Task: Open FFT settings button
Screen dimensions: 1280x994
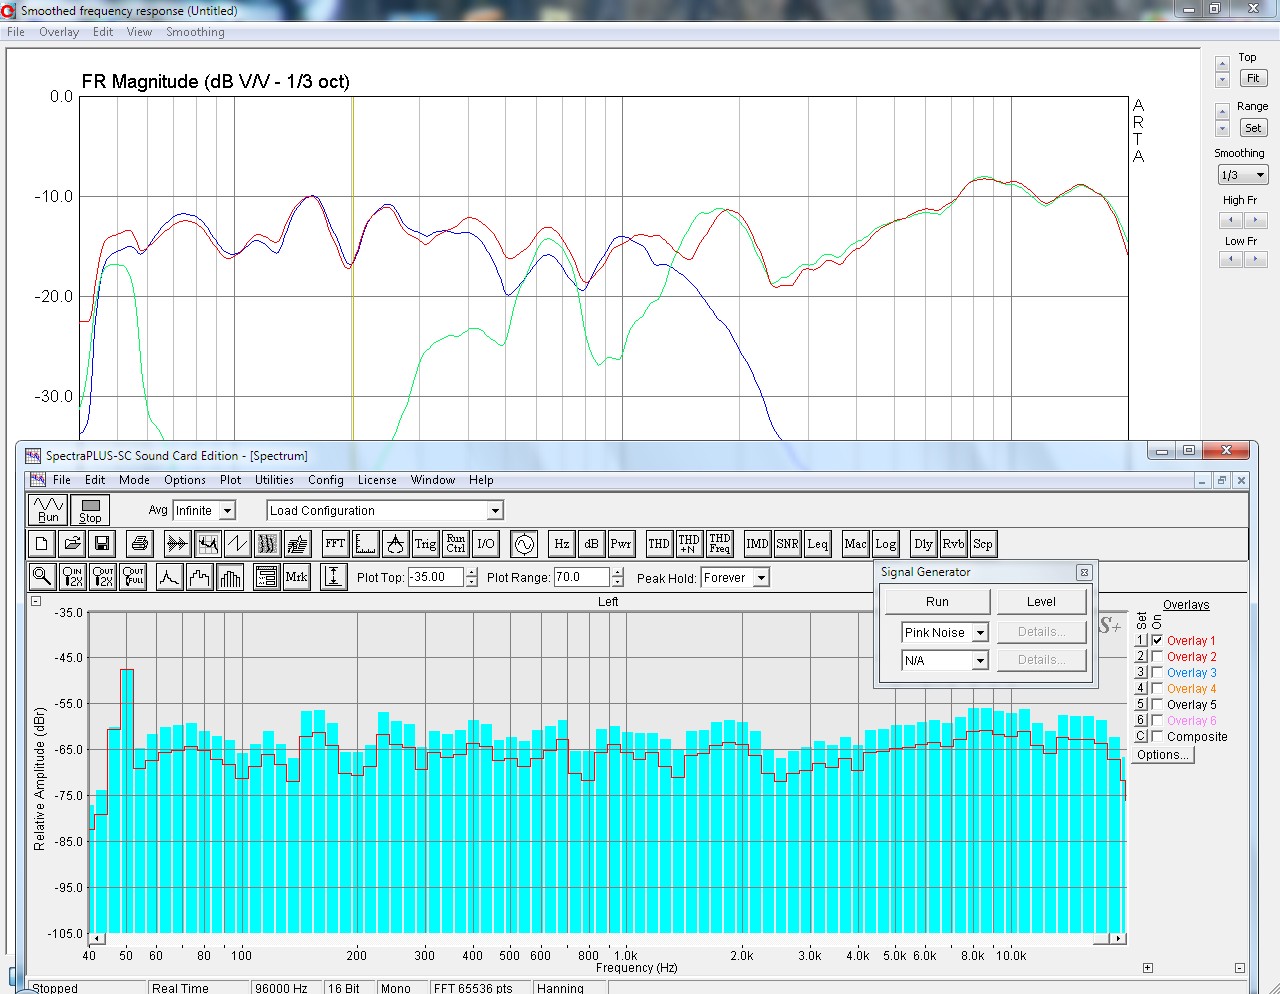Action: [335, 544]
